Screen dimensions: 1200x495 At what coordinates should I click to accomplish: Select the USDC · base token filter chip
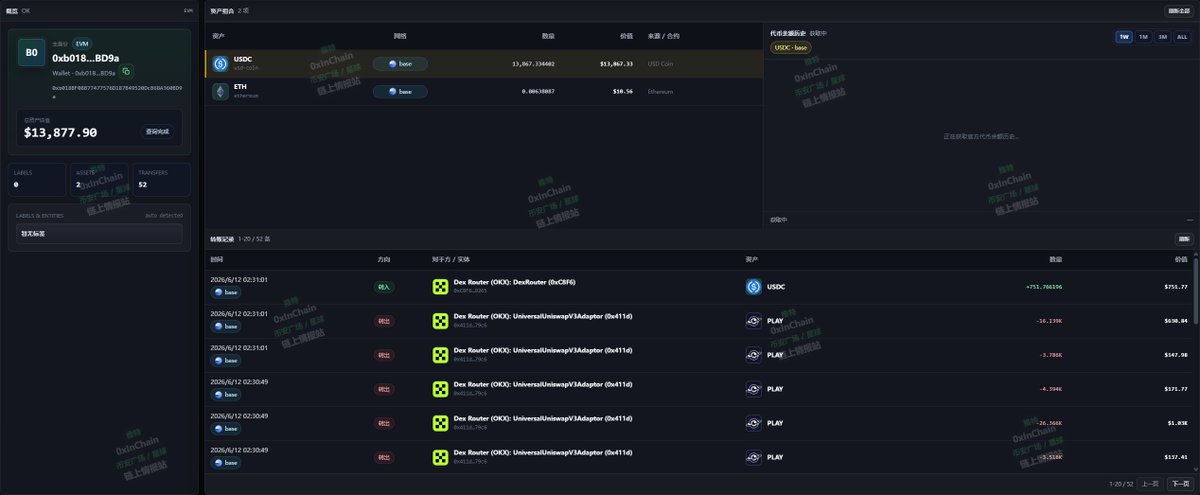[x=790, y=47]
